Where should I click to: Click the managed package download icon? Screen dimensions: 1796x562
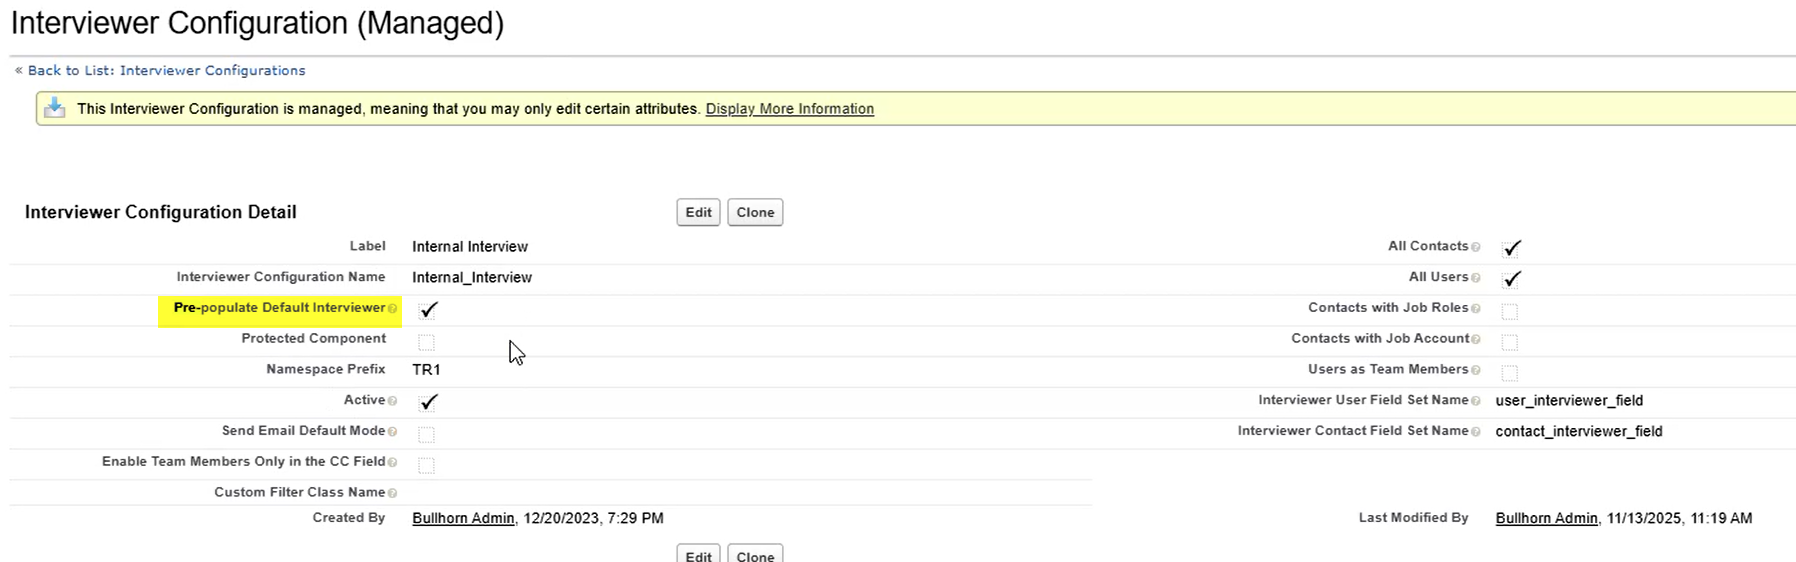pos(55,108)
